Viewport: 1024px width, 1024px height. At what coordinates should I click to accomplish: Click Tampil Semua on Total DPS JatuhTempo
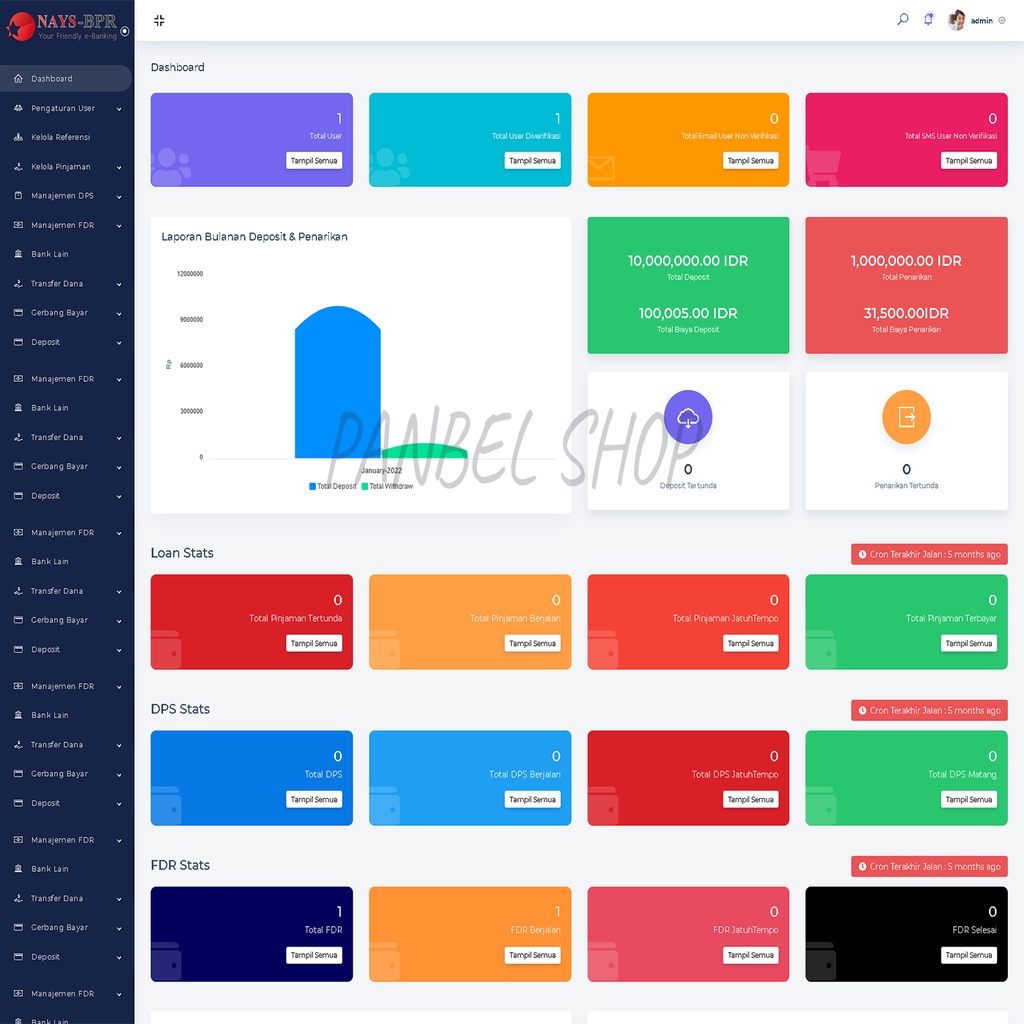750,799
